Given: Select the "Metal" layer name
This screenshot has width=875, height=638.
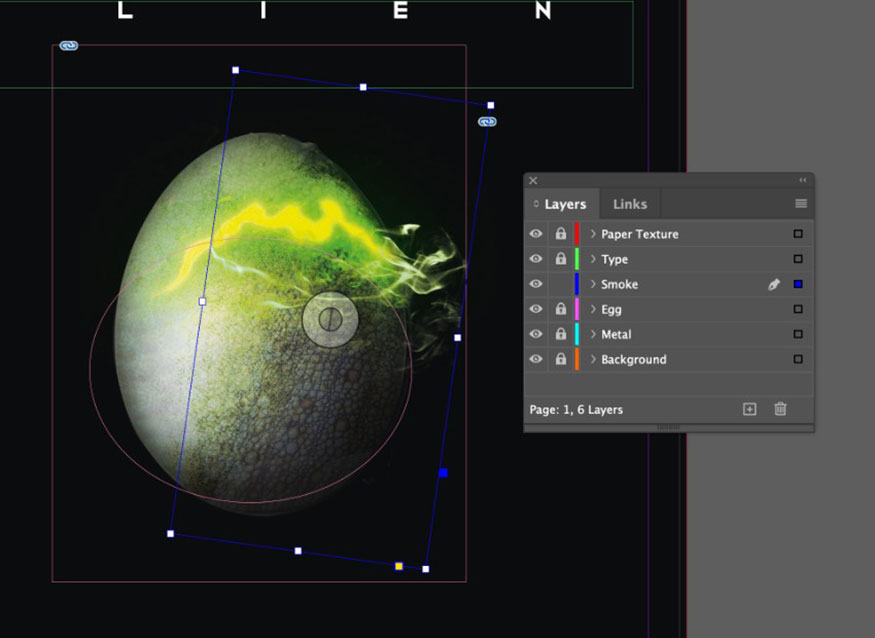Looking at the screenshot, I should click(x=616, y=335).
